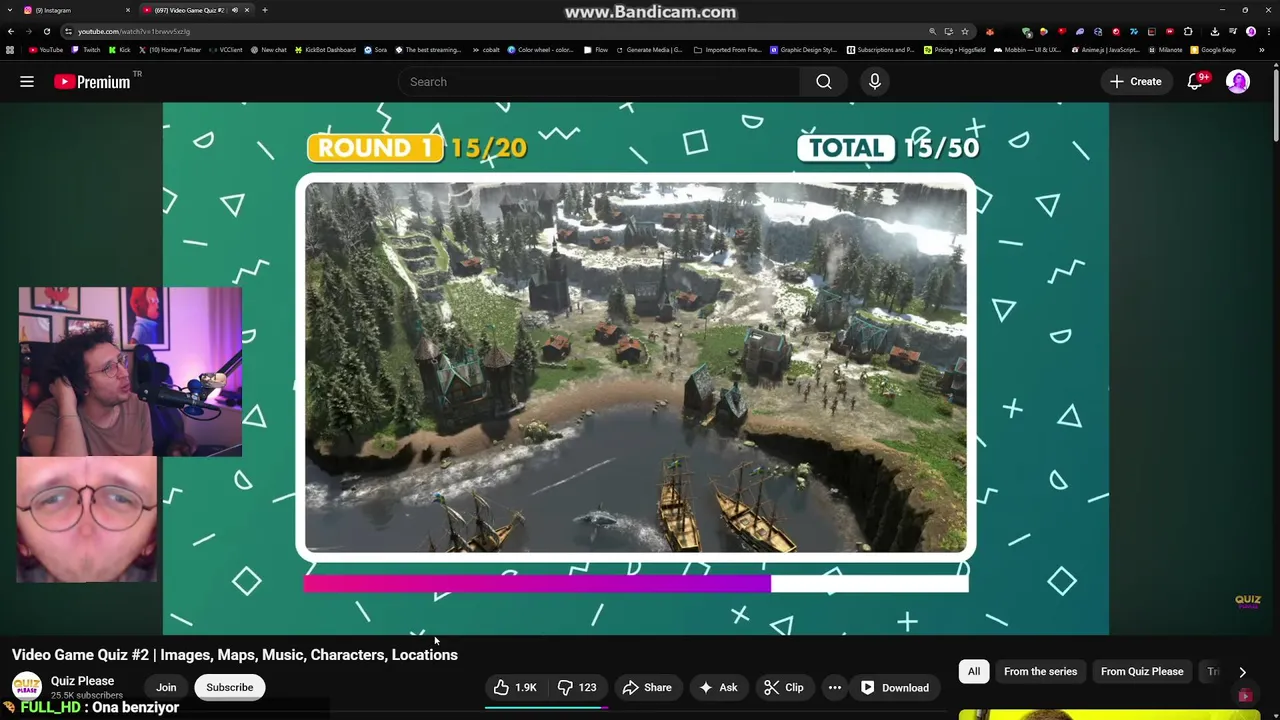The width and height of the screenshot is (1280, 720).
Task: Open more actions ellipsis under video
Action: [x=835, y=687]
